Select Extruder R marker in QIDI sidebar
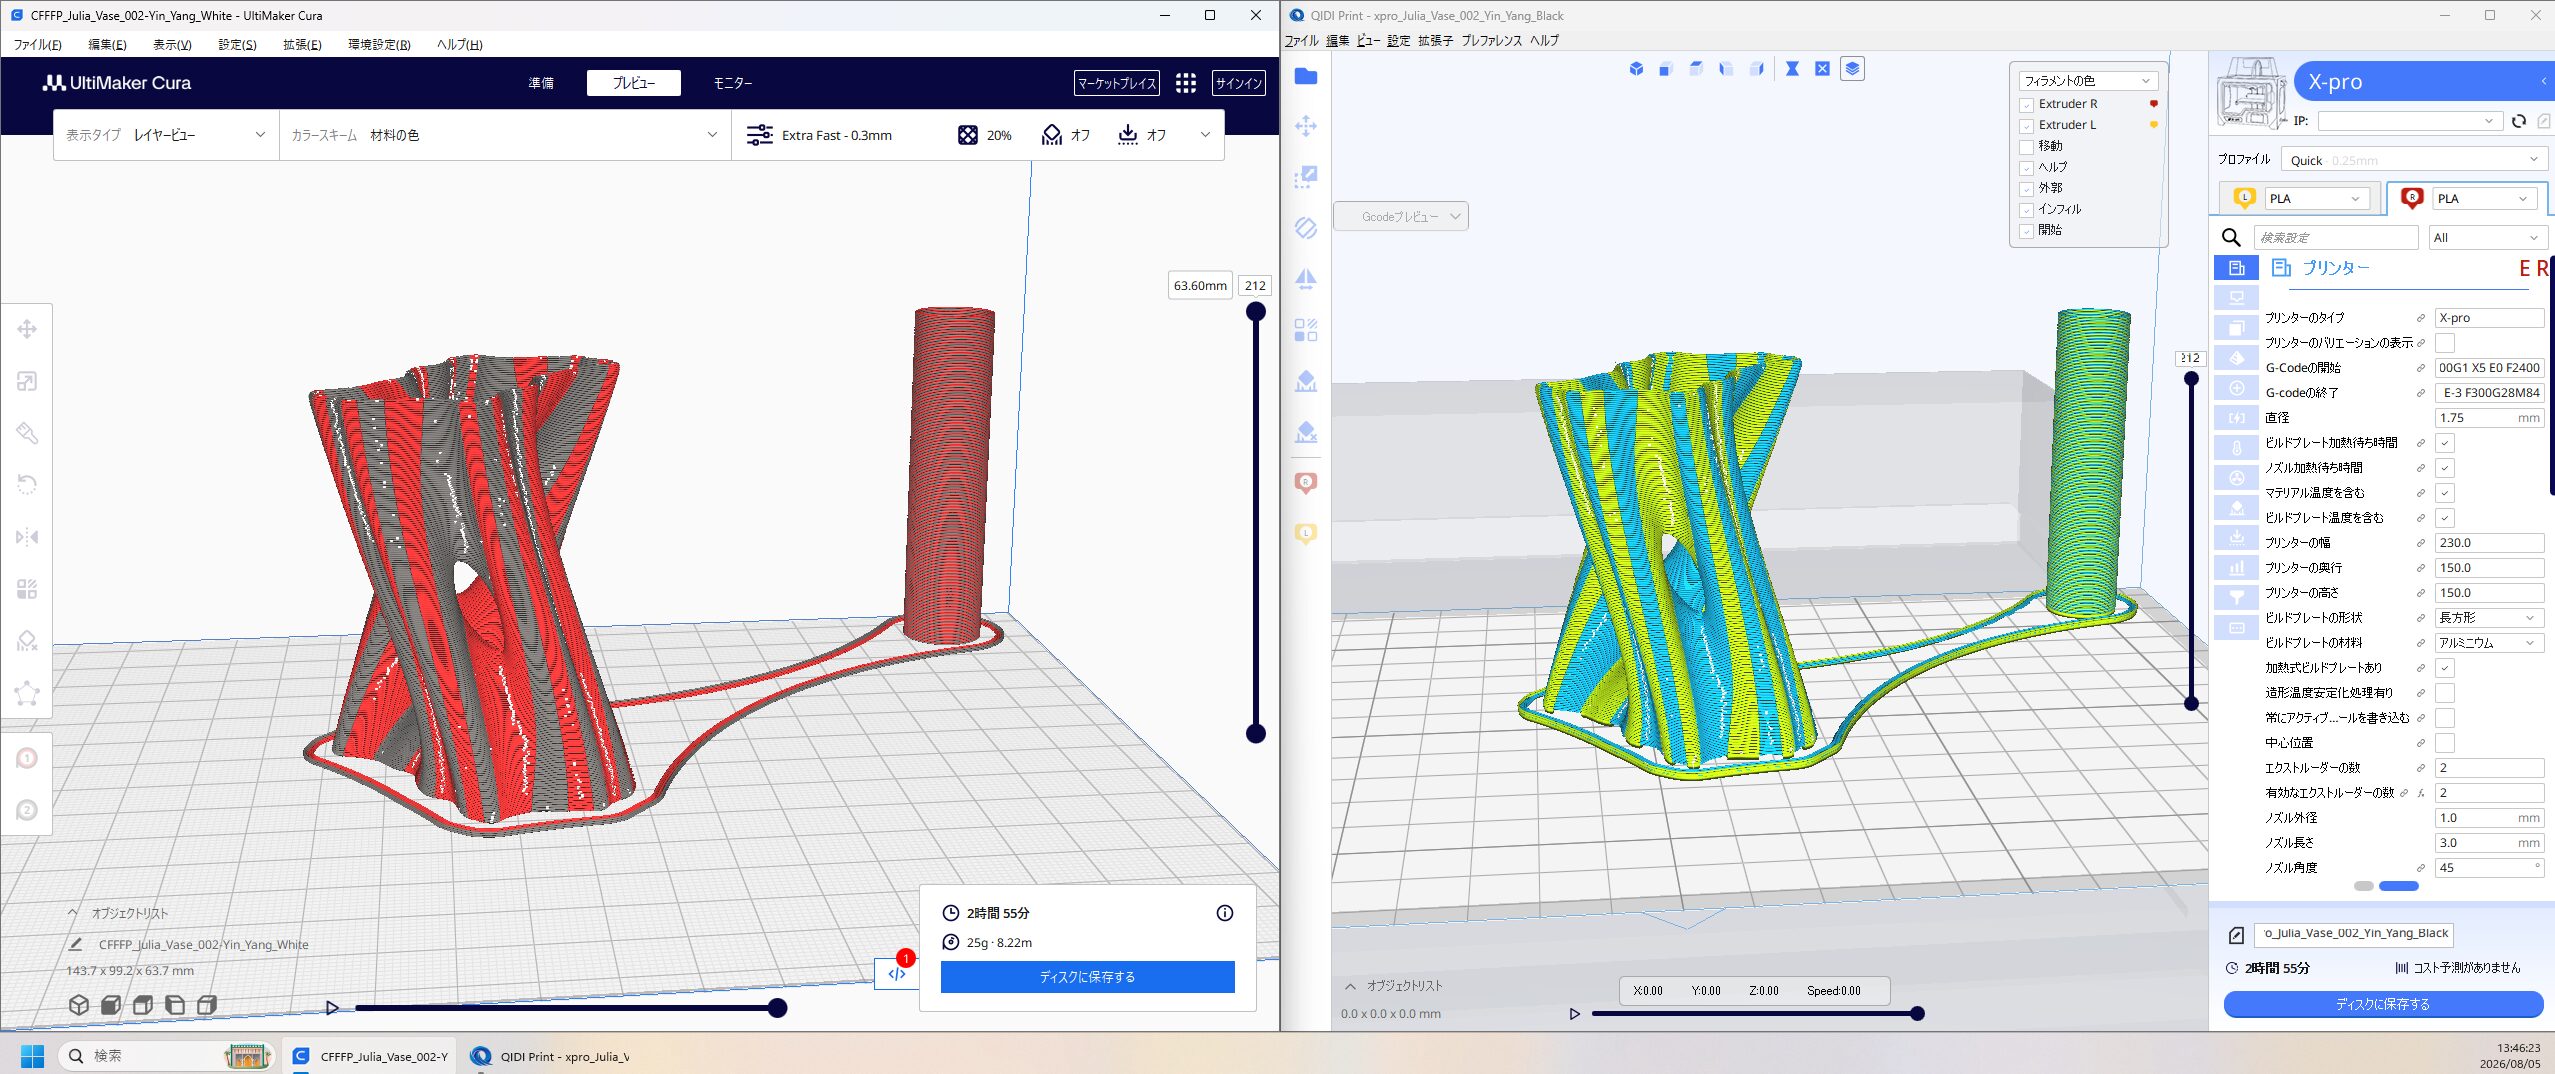2555x1074 pixels. click(x=1306, y=483)
